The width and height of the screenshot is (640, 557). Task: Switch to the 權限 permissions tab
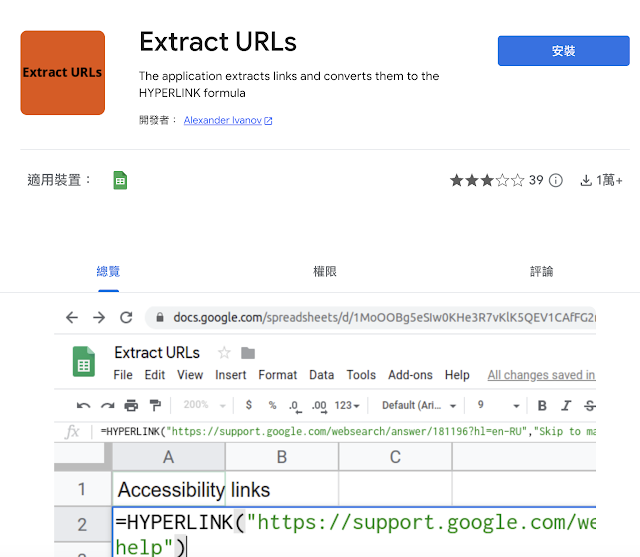(x=324, y=271)
